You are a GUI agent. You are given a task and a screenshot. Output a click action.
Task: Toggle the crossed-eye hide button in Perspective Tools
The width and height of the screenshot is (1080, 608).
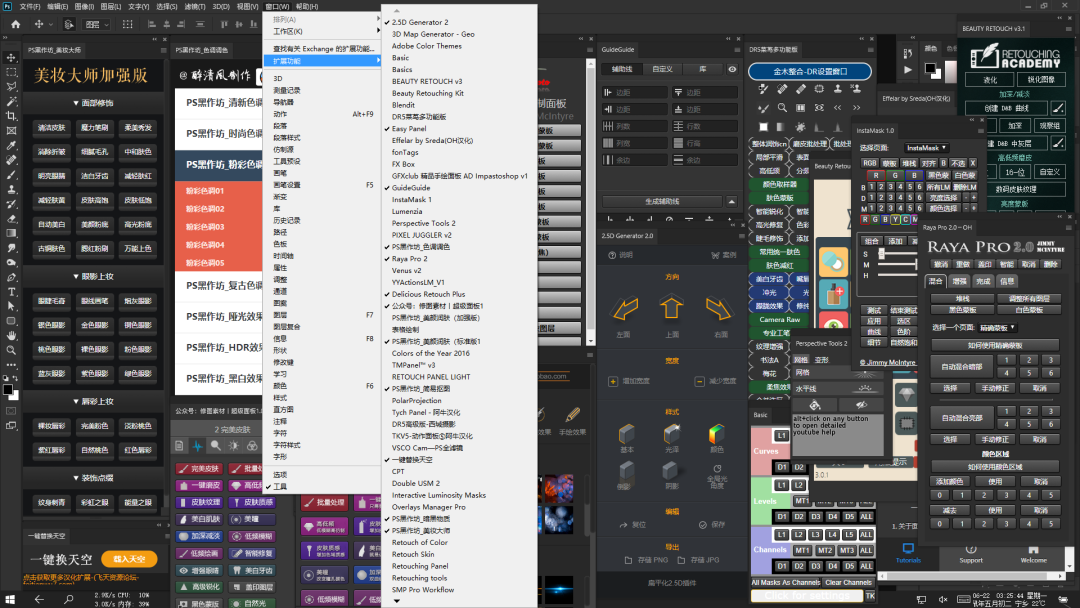click(861, 406)
